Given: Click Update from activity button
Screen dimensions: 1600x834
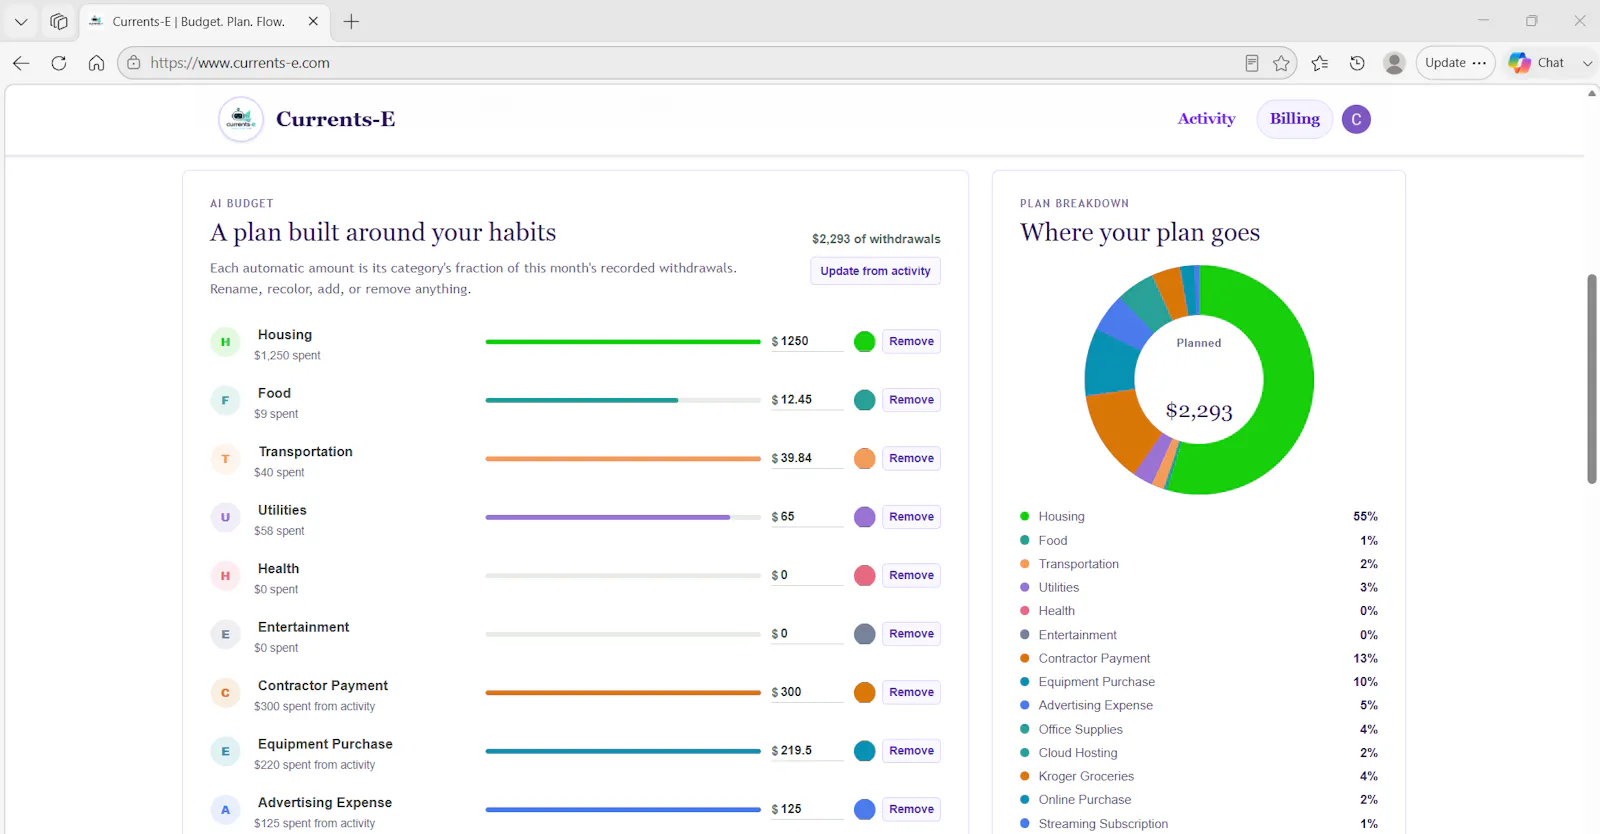Looking at the screenshot, I should coord(875,271).
